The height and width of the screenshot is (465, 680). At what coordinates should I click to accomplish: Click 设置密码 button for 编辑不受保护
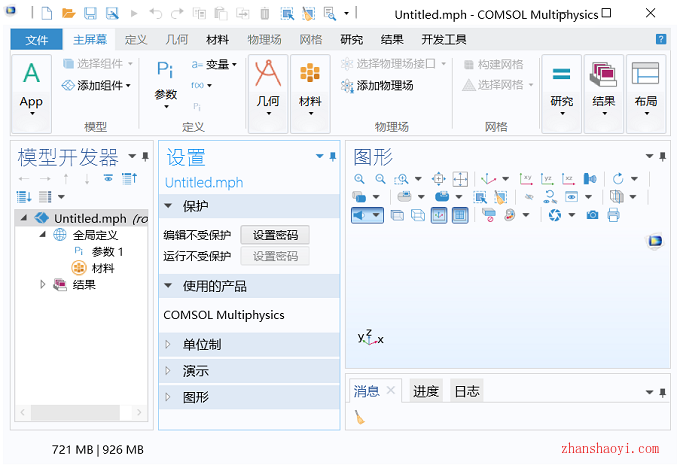[x=275, y=235]
